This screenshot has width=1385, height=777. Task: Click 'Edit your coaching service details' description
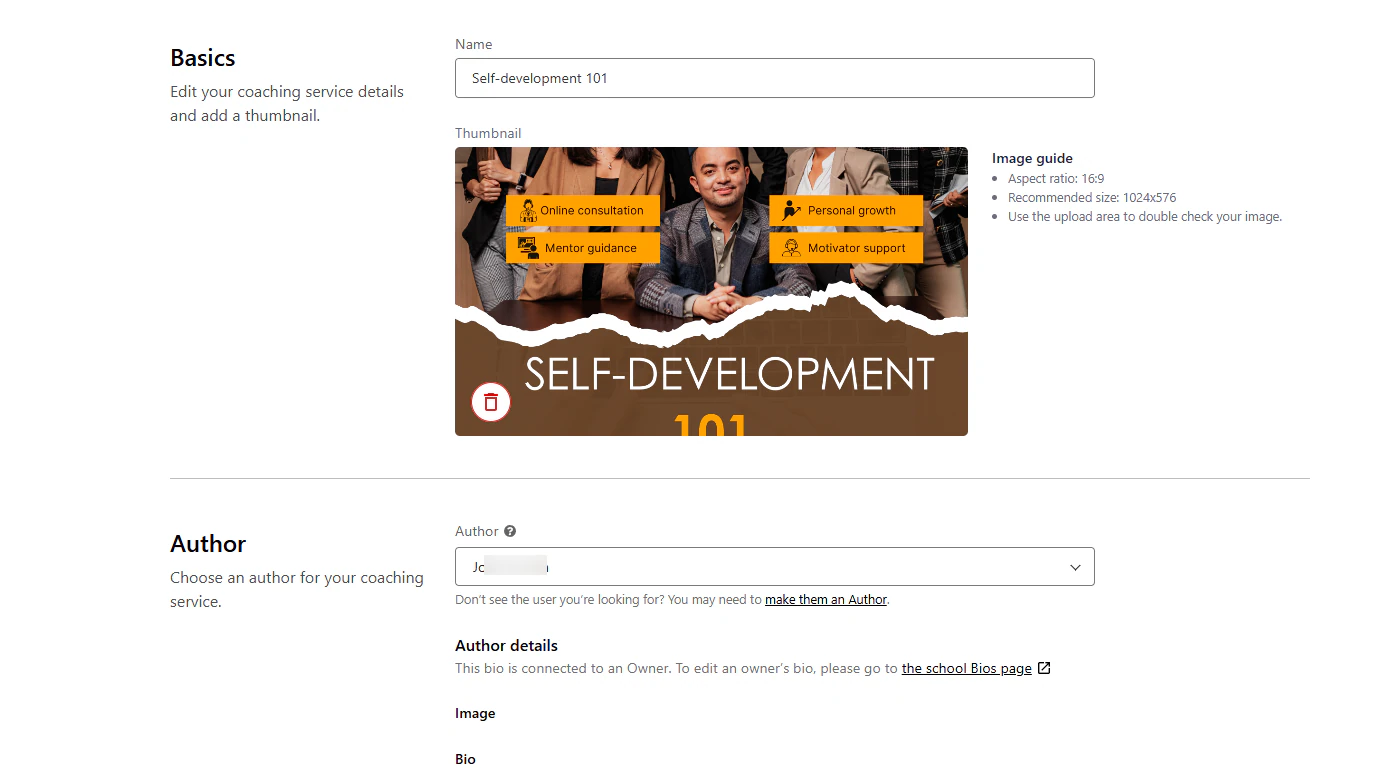[x=287, y=104]
